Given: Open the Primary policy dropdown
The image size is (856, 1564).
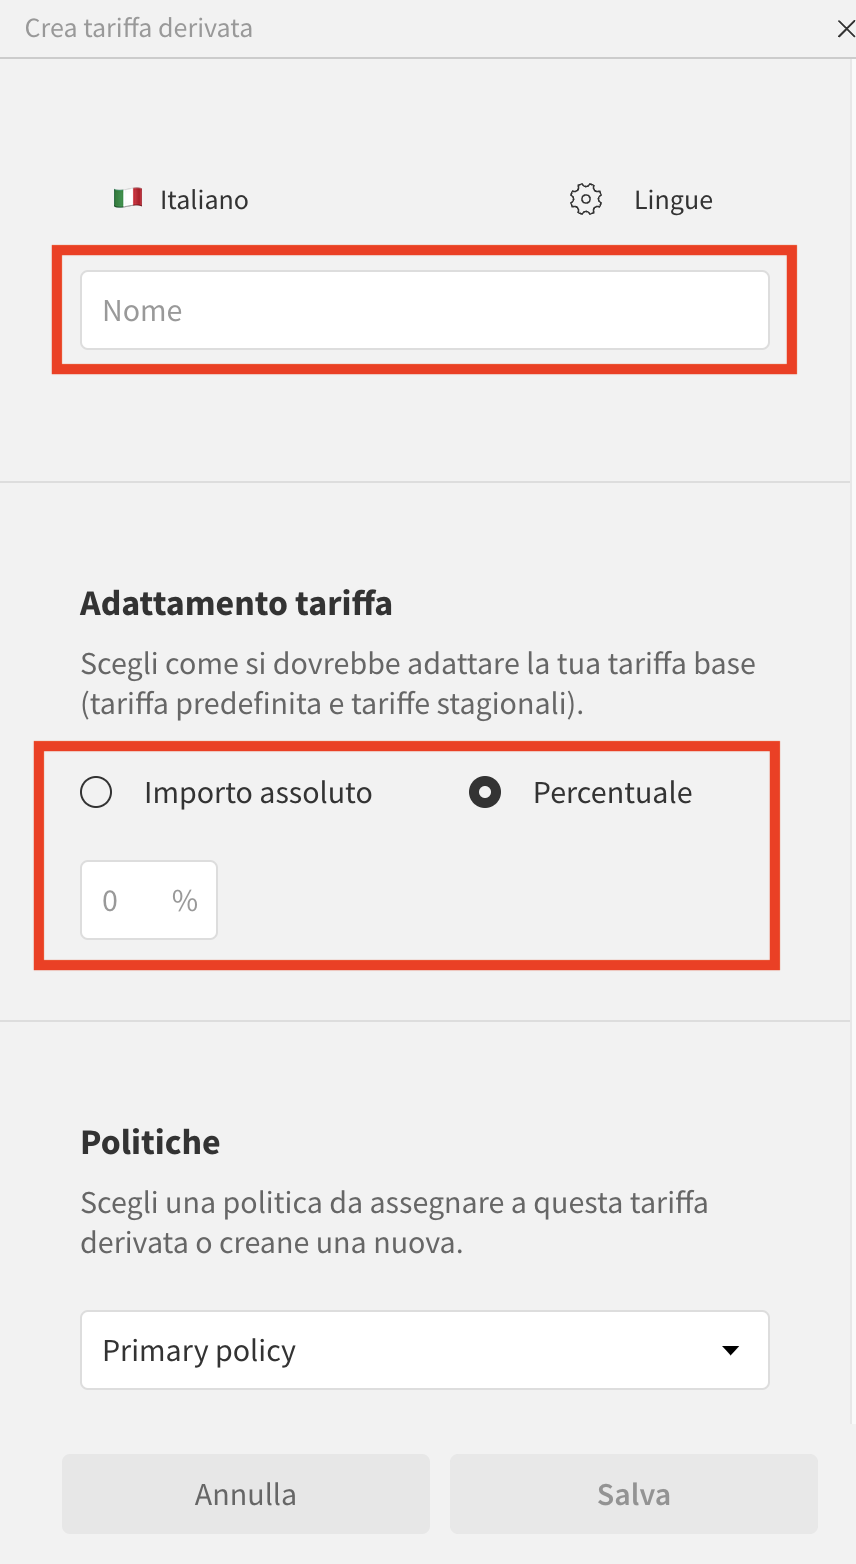Looking at the screenshot, I should 425,1350.
